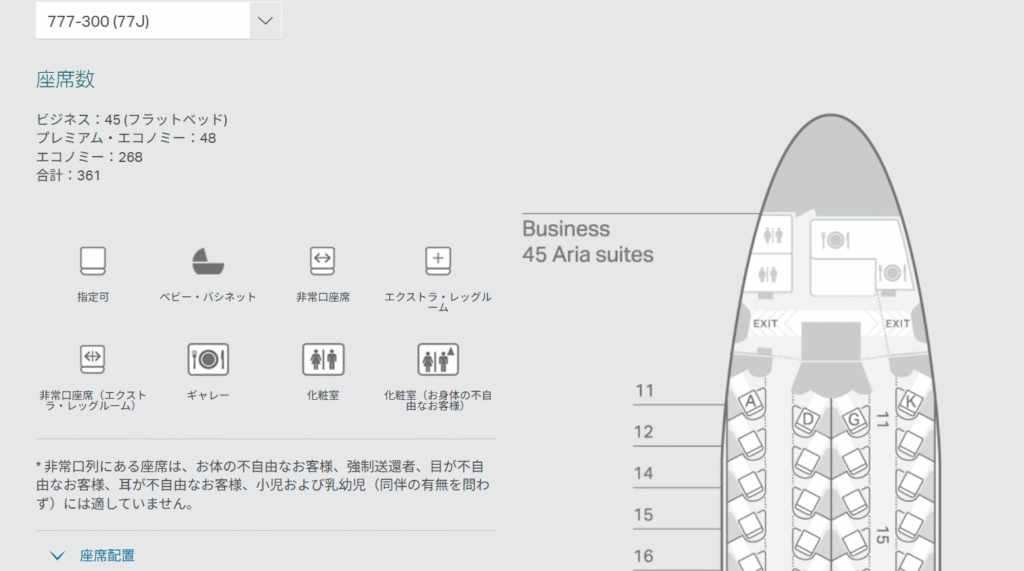Viewport: 1024px width, 571px height.
Task: Click the 非常口座席（エクストラ・レッグルーム） legend icon
Action: tap(93, 358)
